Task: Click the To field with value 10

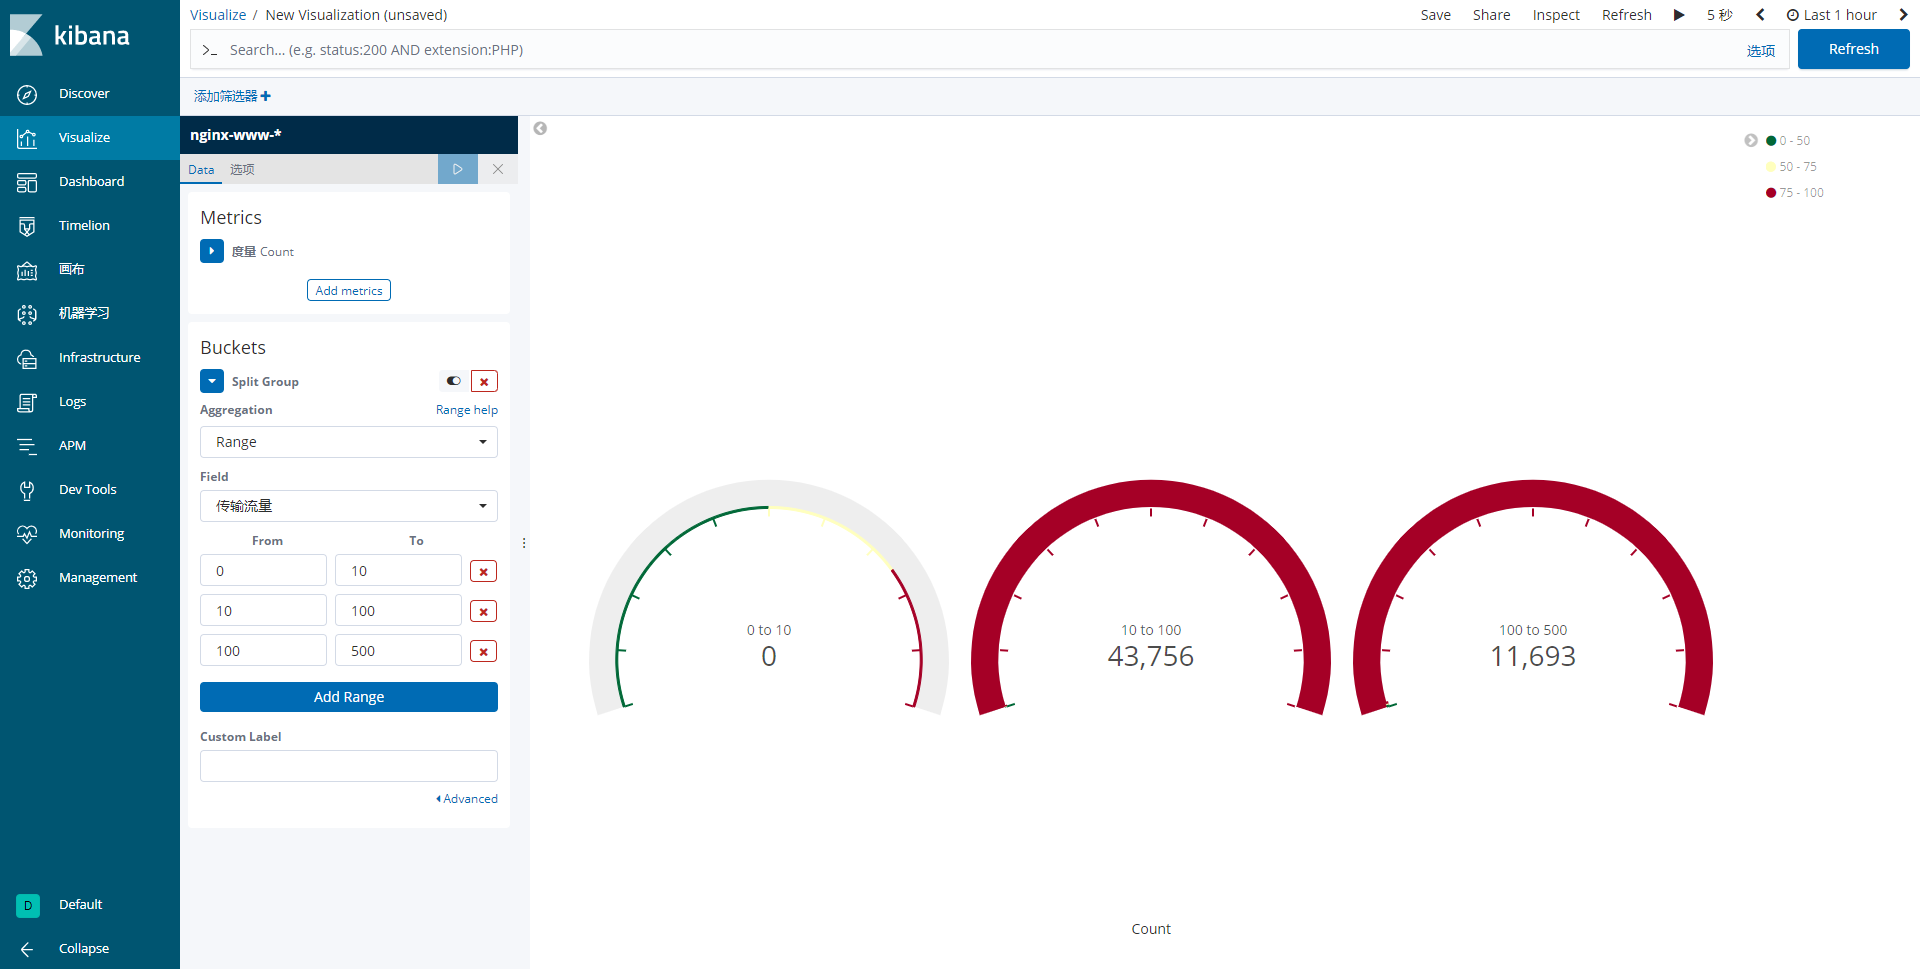Action: click(x=398, y=570)
